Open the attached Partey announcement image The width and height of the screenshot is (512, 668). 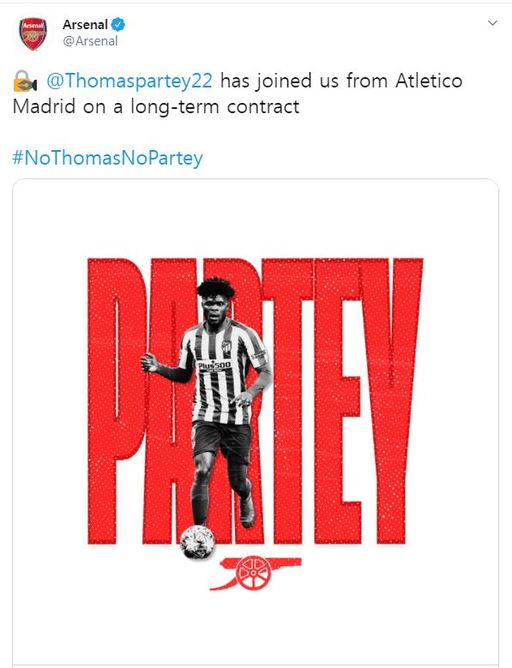click(x=256, y=422)
